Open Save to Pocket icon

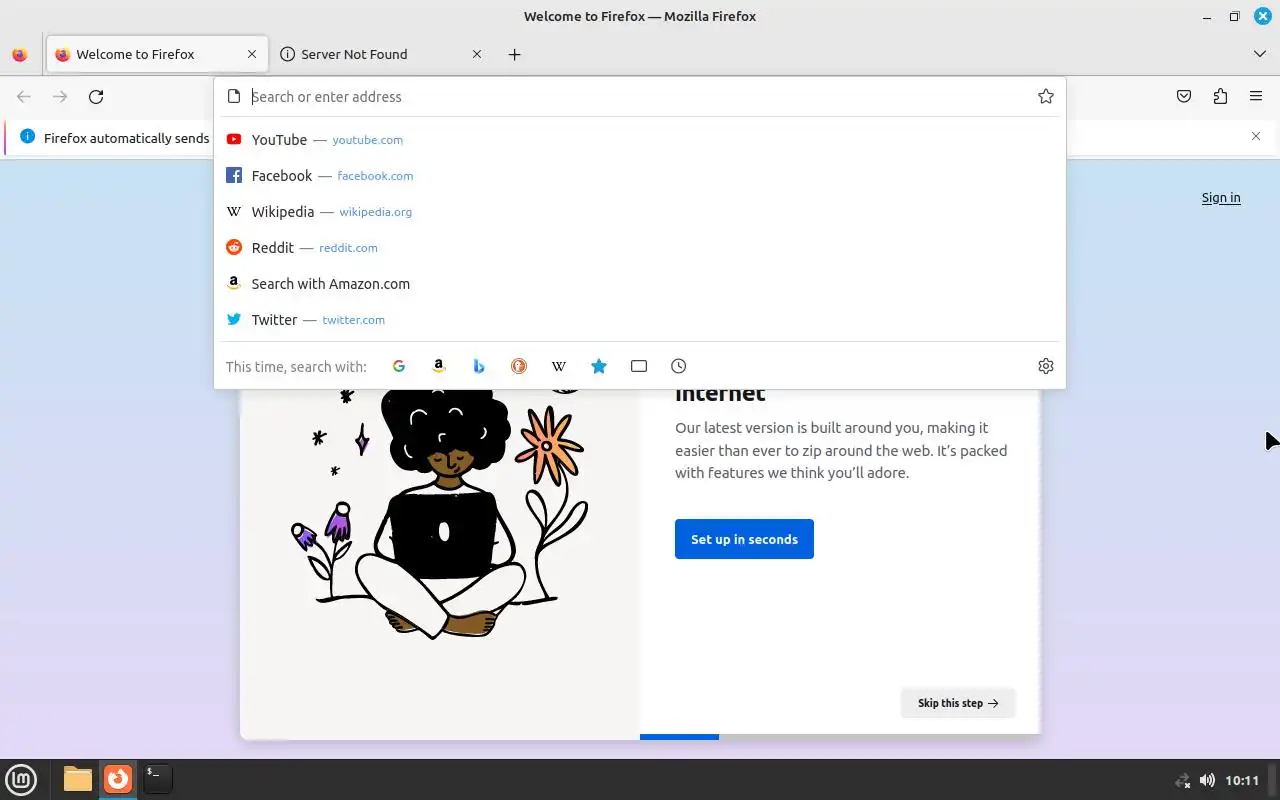tap(1184, 96)
